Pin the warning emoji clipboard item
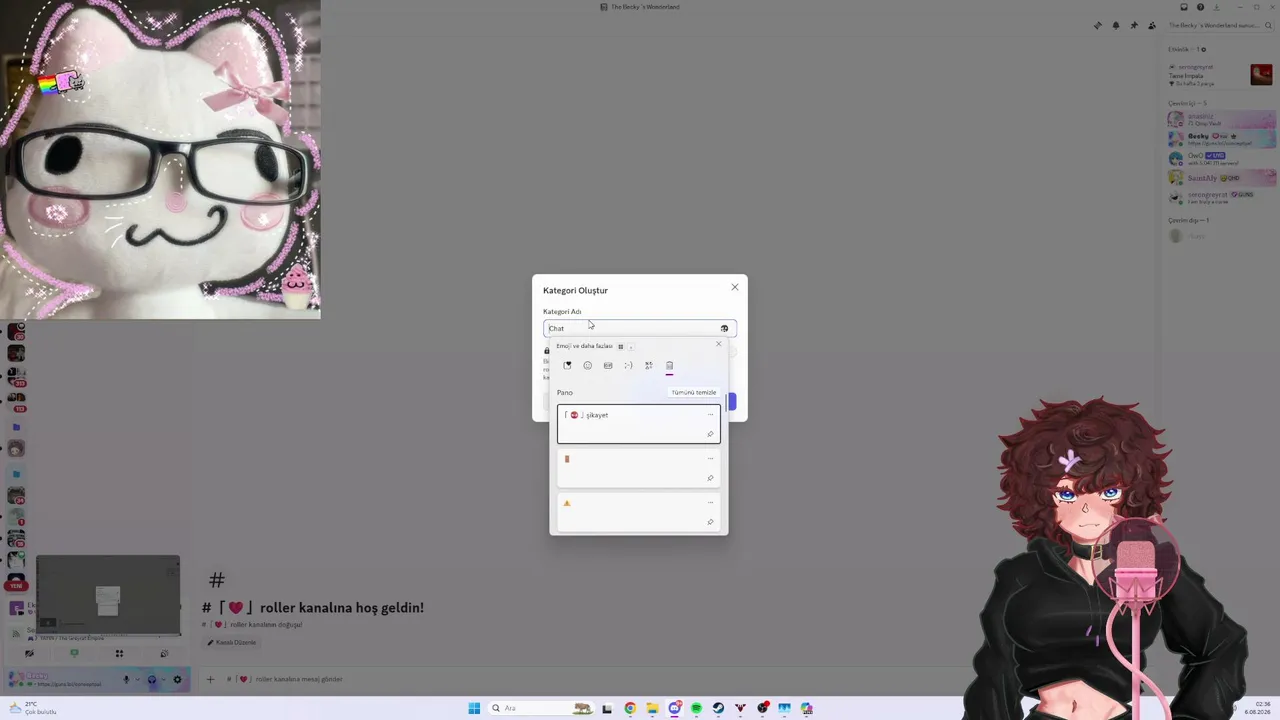Screen dimensions: 1280x720 click(710, 522)
